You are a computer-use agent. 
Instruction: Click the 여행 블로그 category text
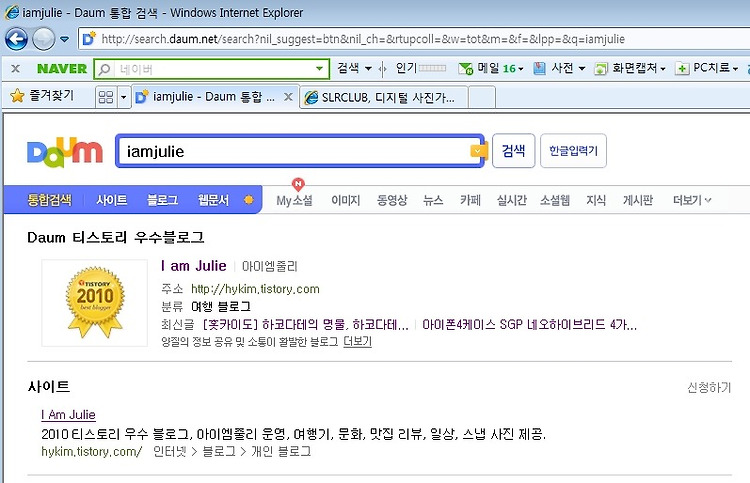tap(221, 307)
